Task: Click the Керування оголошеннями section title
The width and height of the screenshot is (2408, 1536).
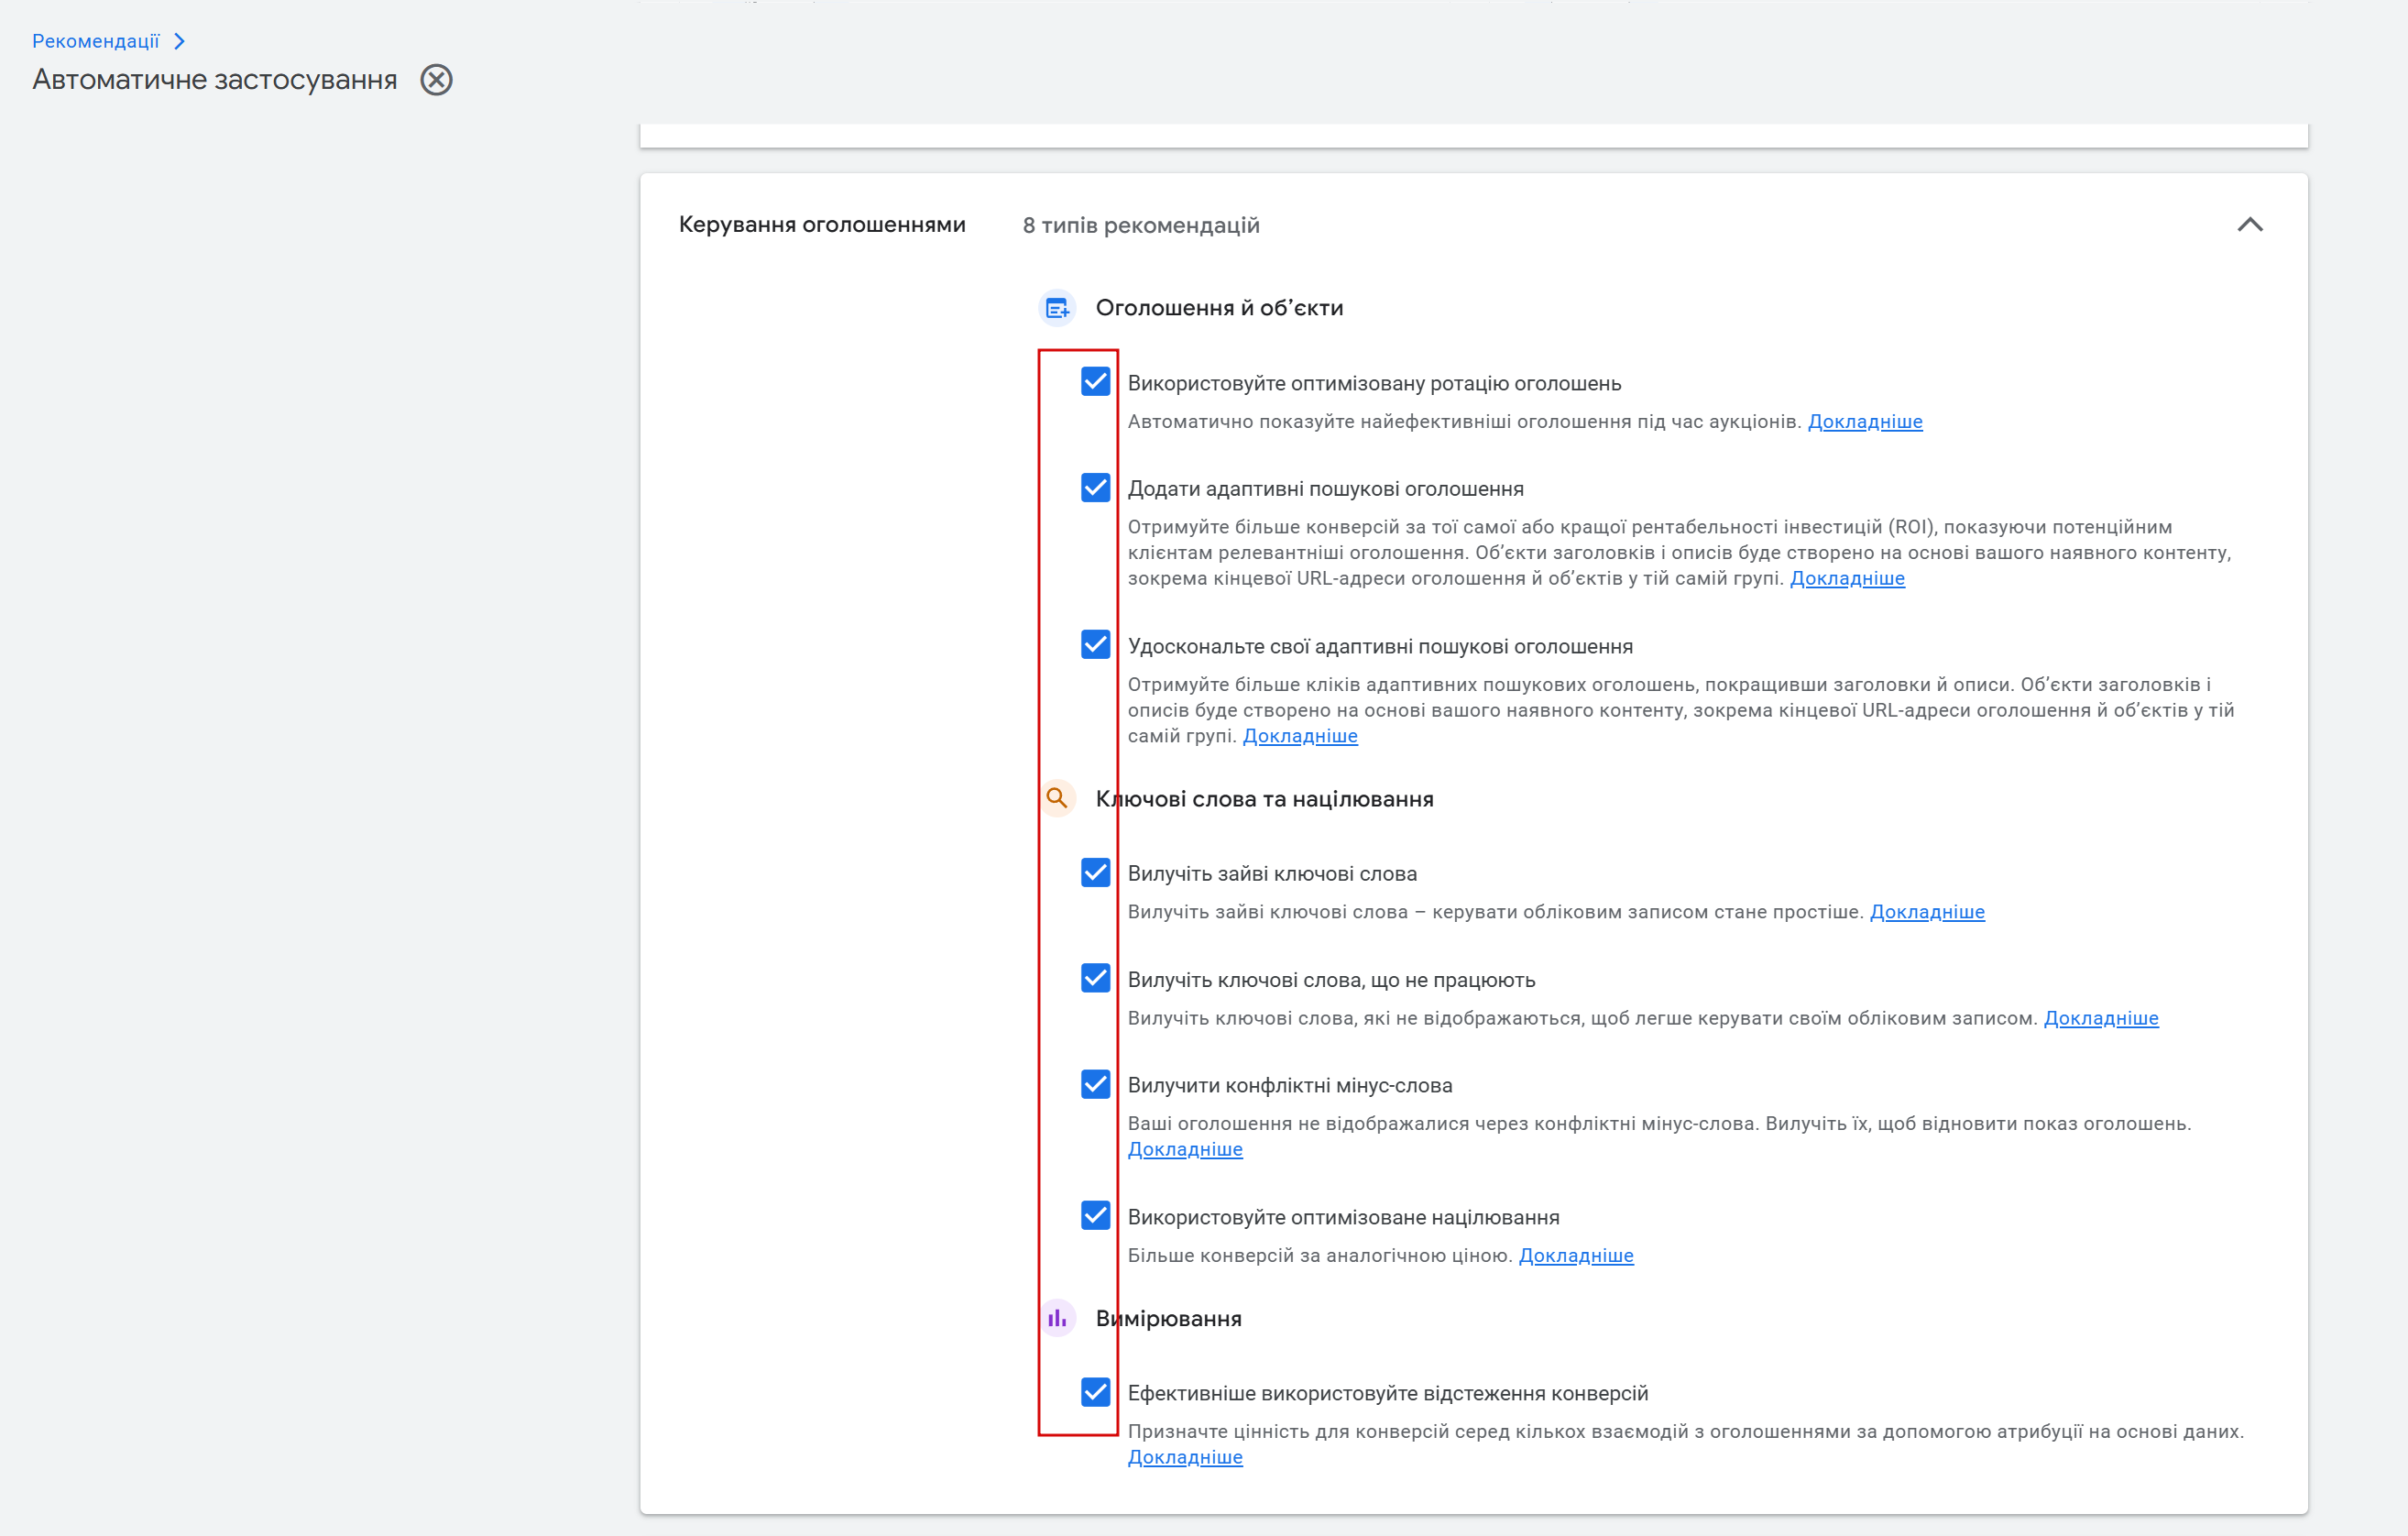Action: 822,225
